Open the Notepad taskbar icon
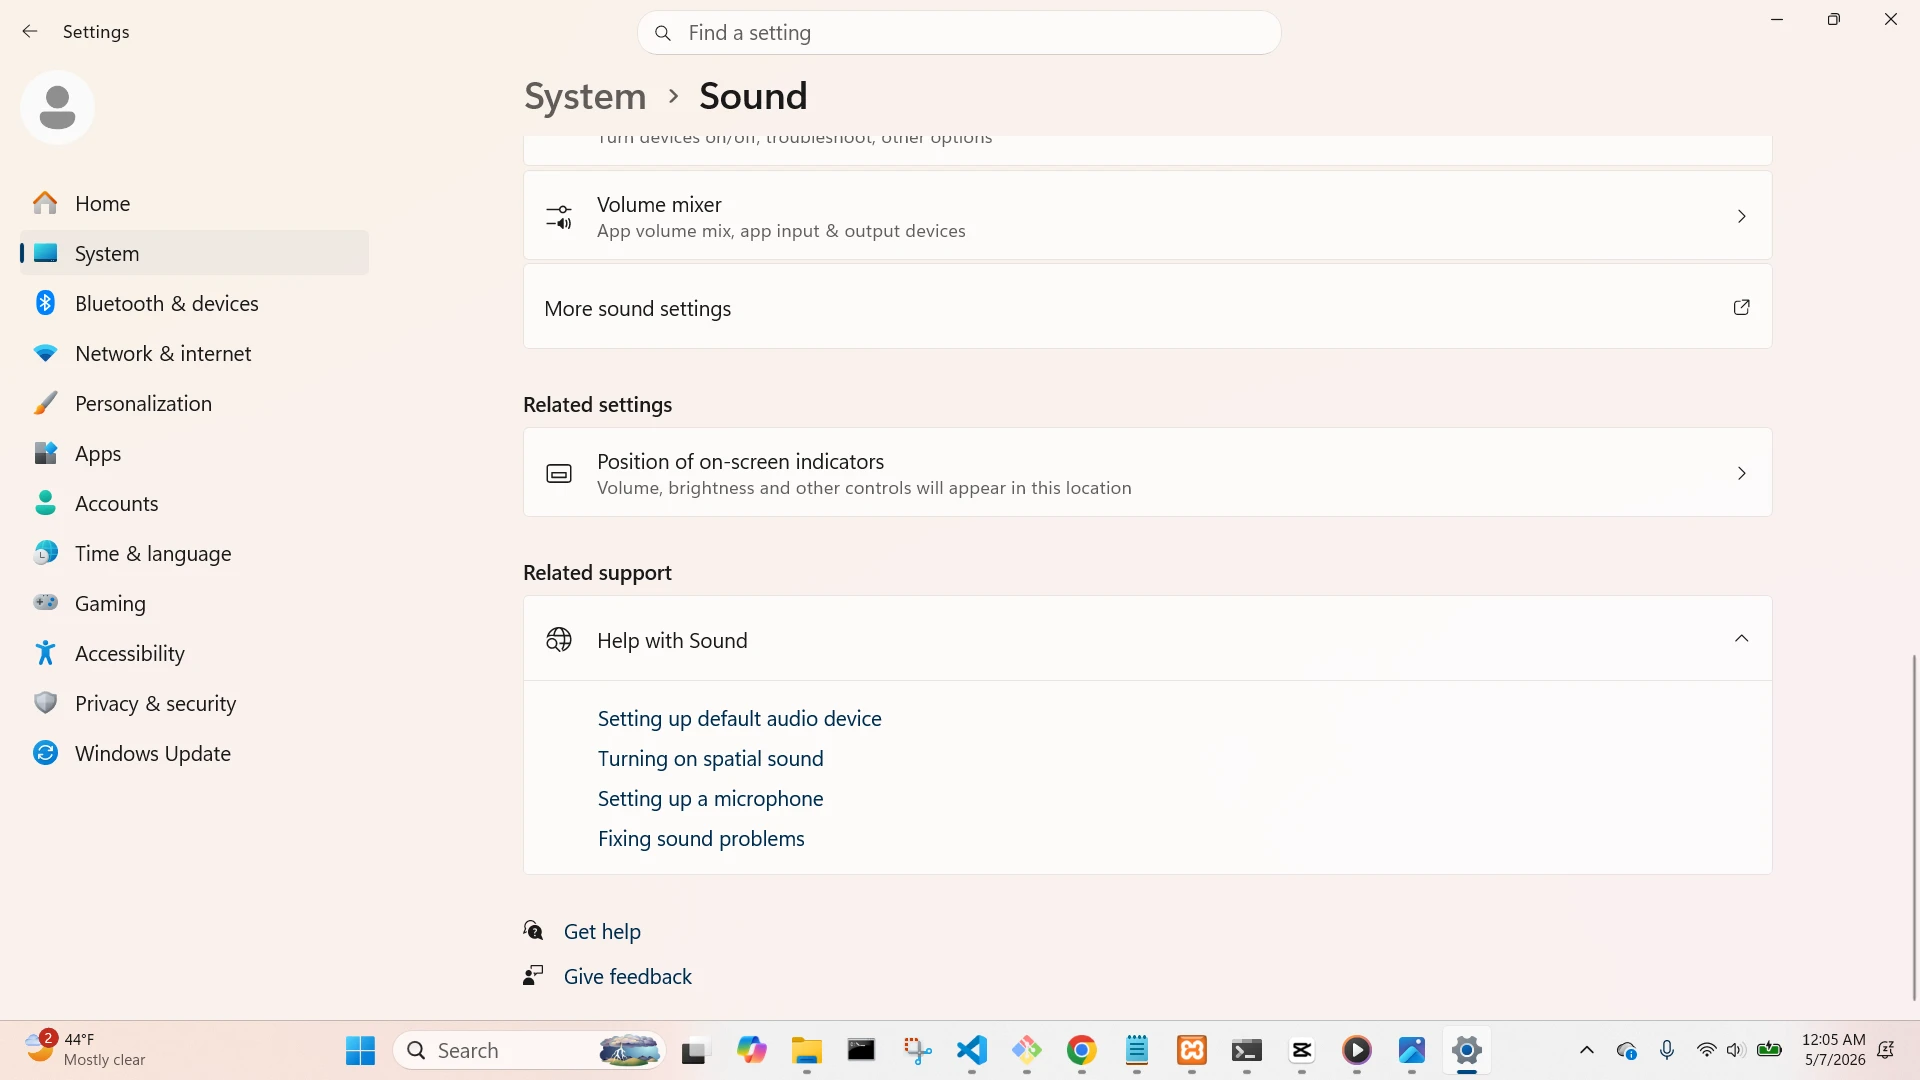 pos(1137,1050)
